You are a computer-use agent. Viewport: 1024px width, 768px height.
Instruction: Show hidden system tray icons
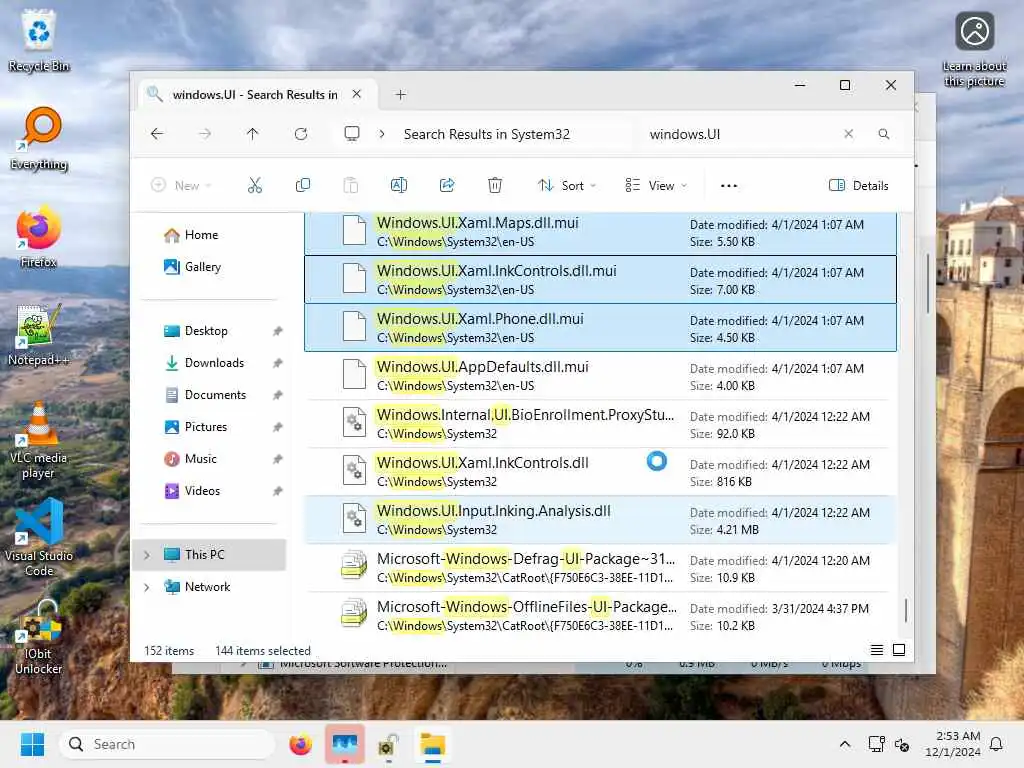coord(844,744)
